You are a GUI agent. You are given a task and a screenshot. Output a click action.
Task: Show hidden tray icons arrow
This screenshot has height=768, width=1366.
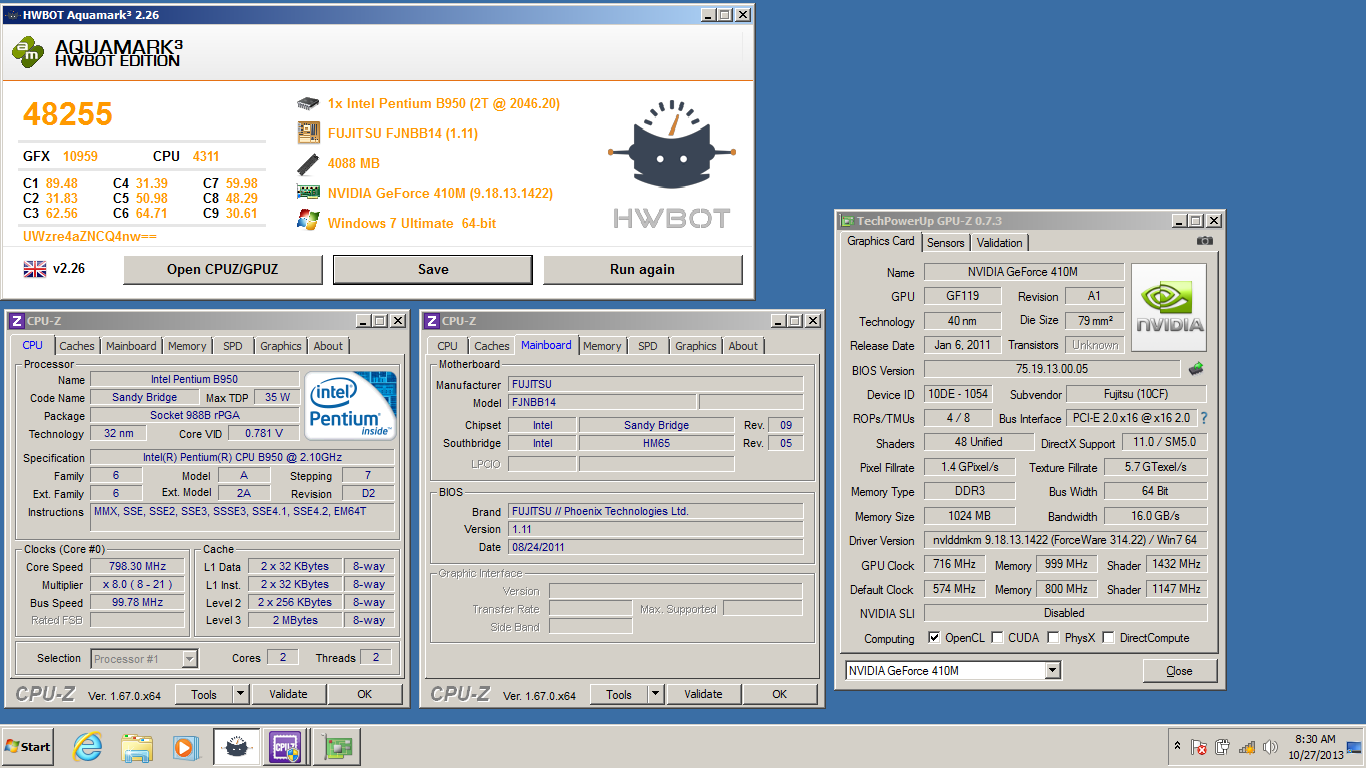coord(1177,746)
